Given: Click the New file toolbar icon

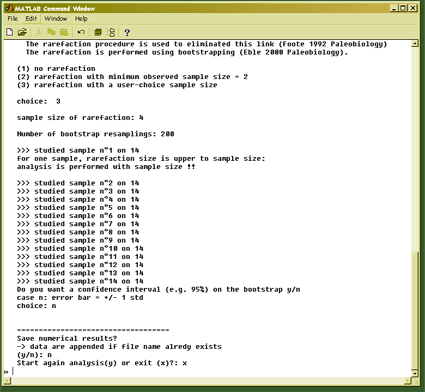Looking at the screenshot, I should tap(10, 32).
